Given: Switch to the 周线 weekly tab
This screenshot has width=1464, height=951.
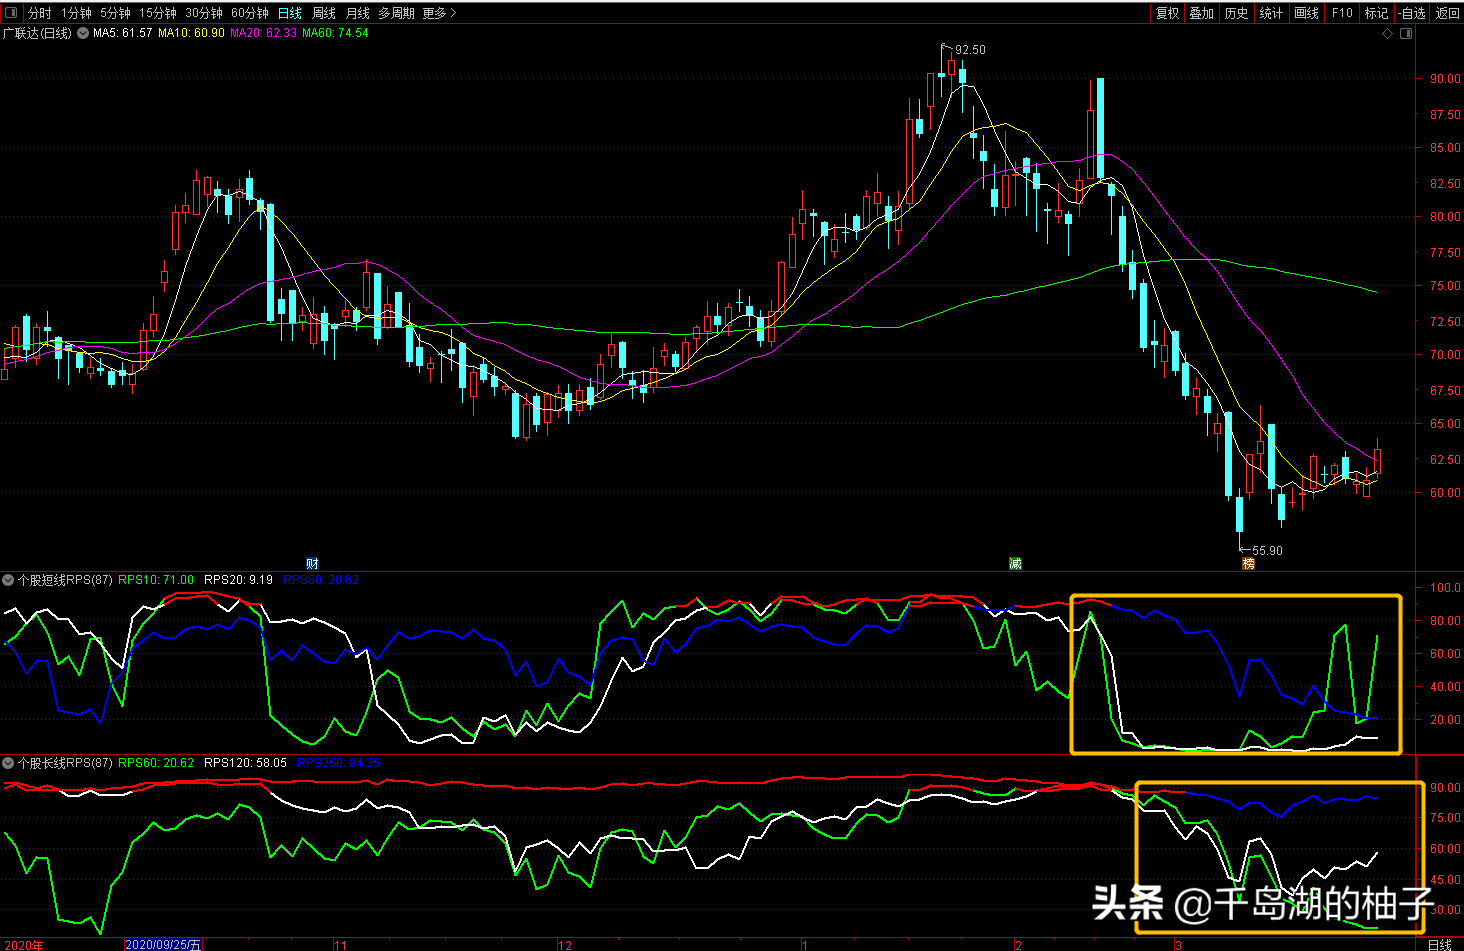Looking at the screenshot, I should click(324, 13).
